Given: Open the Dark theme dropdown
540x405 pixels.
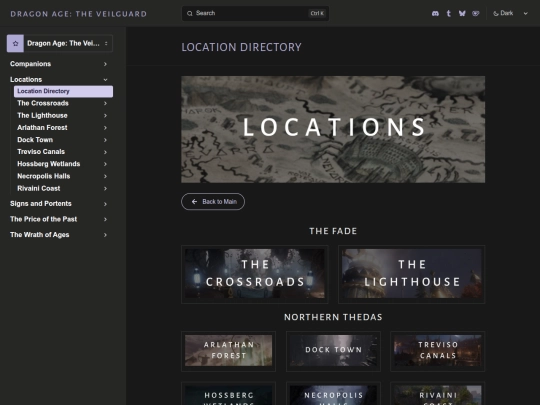Looking at the screenshot, I should pos(510,13).
